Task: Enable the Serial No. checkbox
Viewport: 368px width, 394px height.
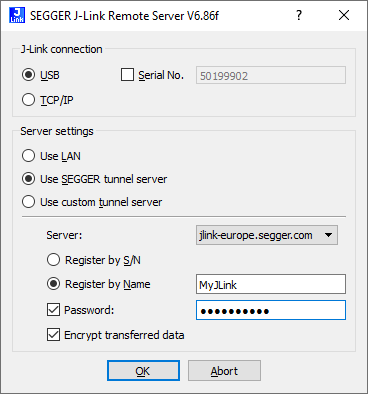Action: 127,75
